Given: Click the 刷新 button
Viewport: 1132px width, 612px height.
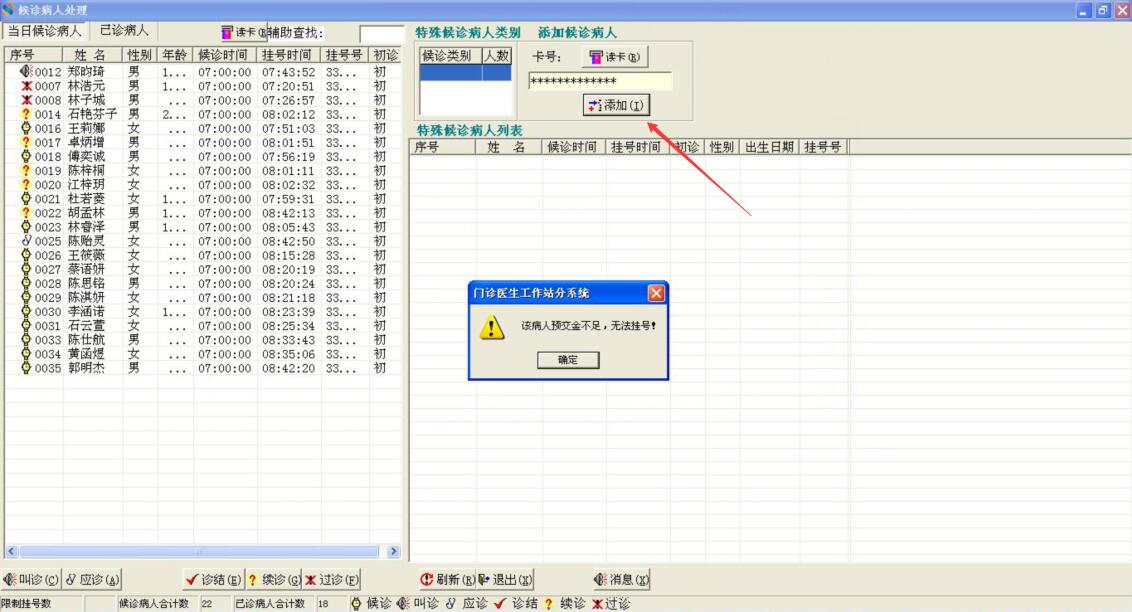Looking at the screenshot, I should tap(447, 580).
